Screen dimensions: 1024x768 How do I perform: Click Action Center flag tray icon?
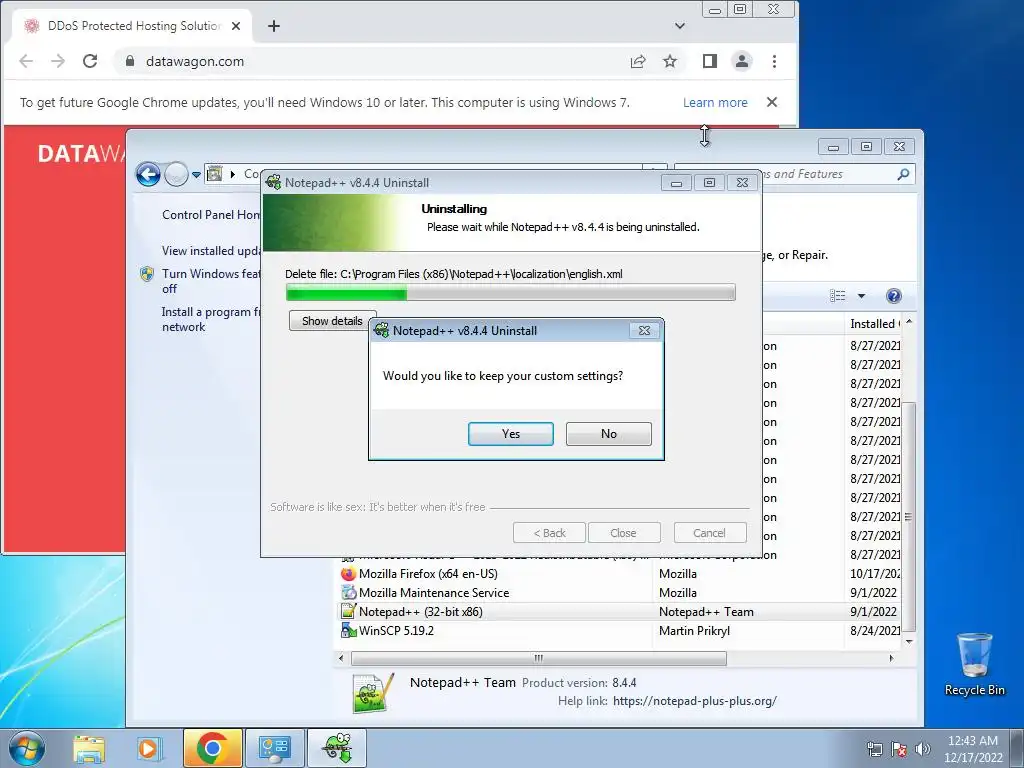[x=899, y=749]
